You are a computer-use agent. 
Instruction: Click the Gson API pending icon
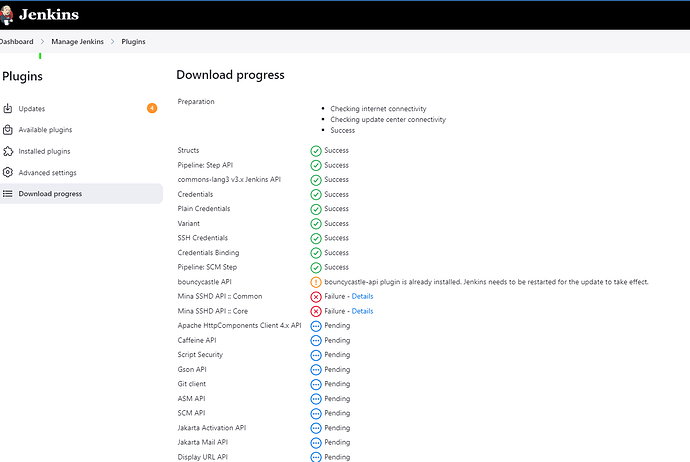coord(316,370)
